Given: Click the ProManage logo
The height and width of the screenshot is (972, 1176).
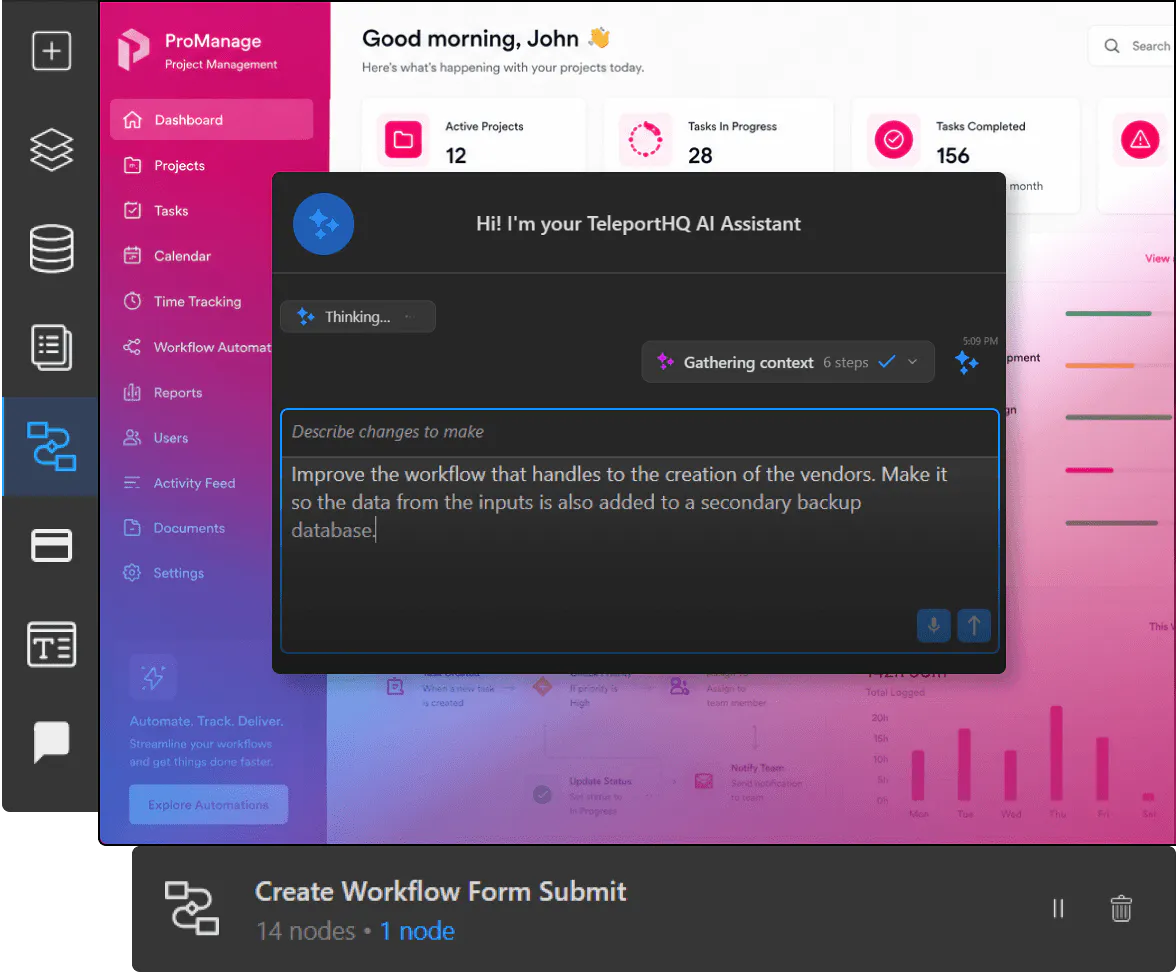Looking at the screenshot, I should tap(134, 50).
